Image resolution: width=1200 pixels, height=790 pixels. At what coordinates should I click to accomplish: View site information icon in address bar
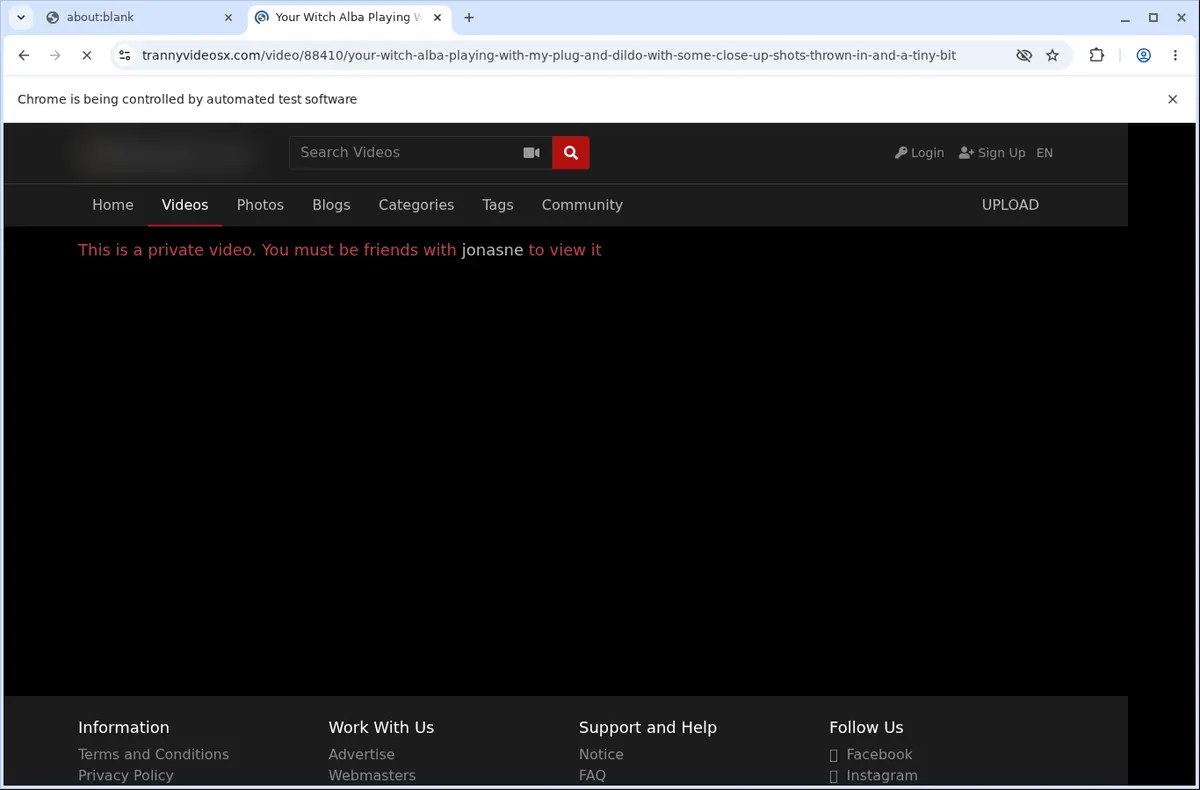point(124,56)
